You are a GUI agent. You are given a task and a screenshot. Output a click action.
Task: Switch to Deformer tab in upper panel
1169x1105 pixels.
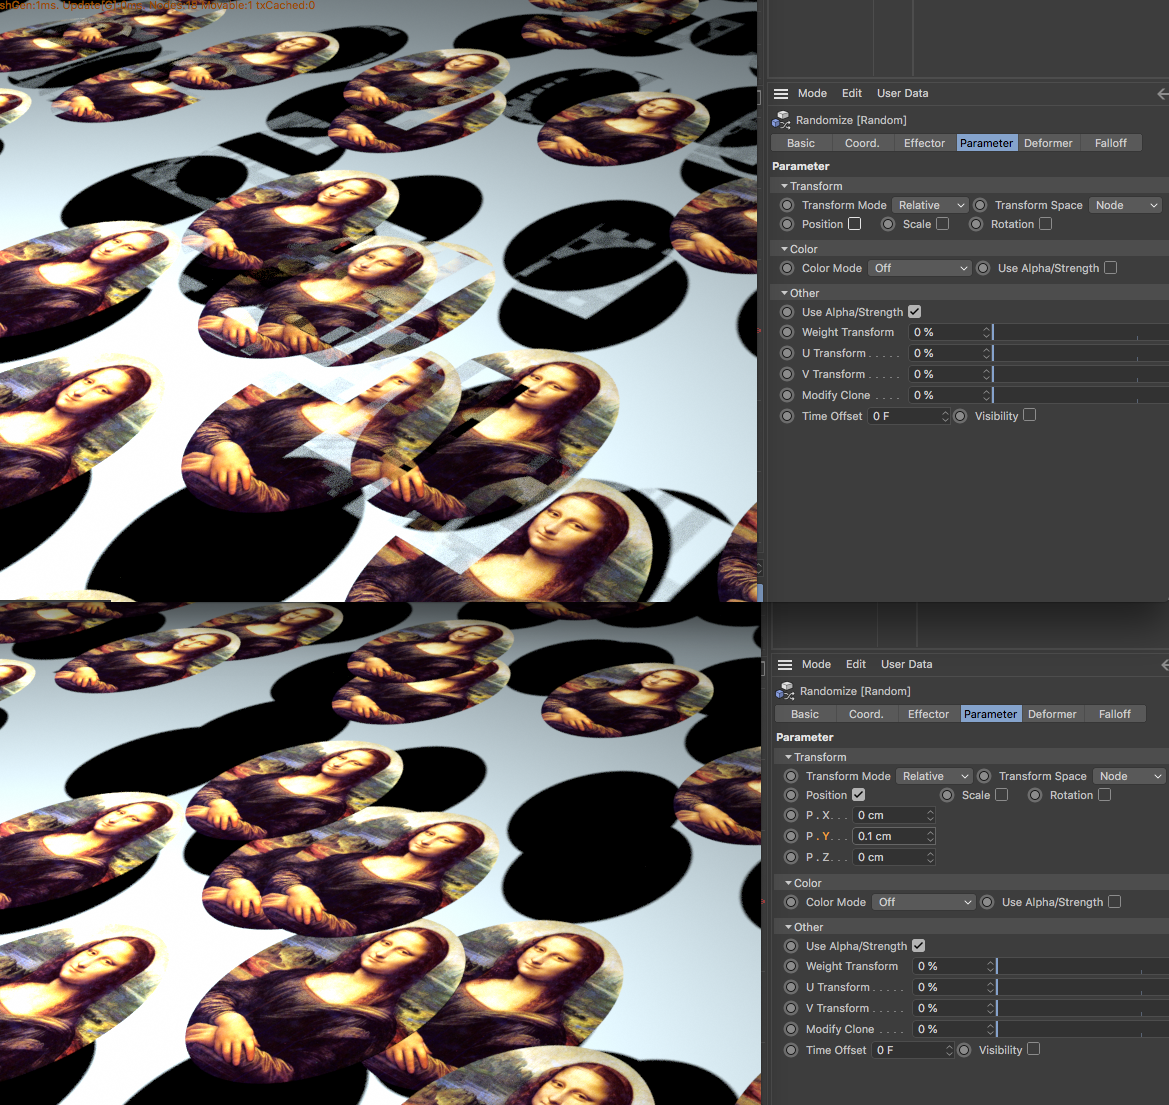[1048, 143]
